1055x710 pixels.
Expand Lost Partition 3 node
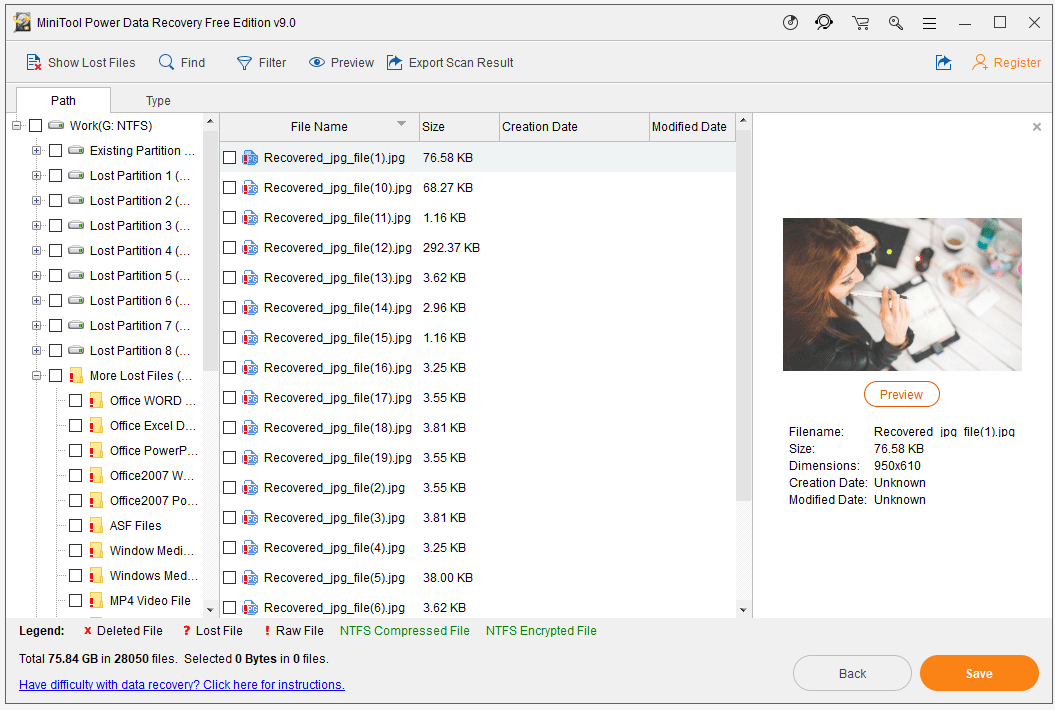tap(36, 225)
